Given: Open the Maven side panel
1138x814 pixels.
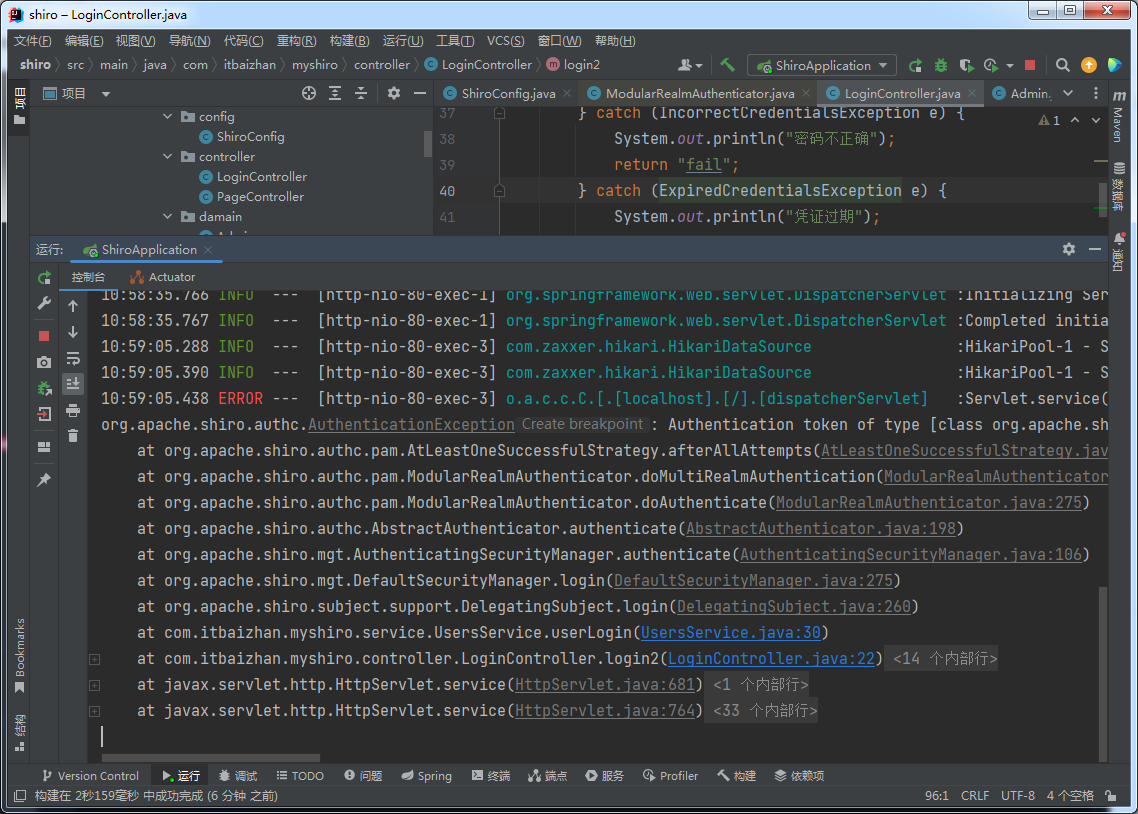Looking at the screenshot, I should [x=1118, y=118].
